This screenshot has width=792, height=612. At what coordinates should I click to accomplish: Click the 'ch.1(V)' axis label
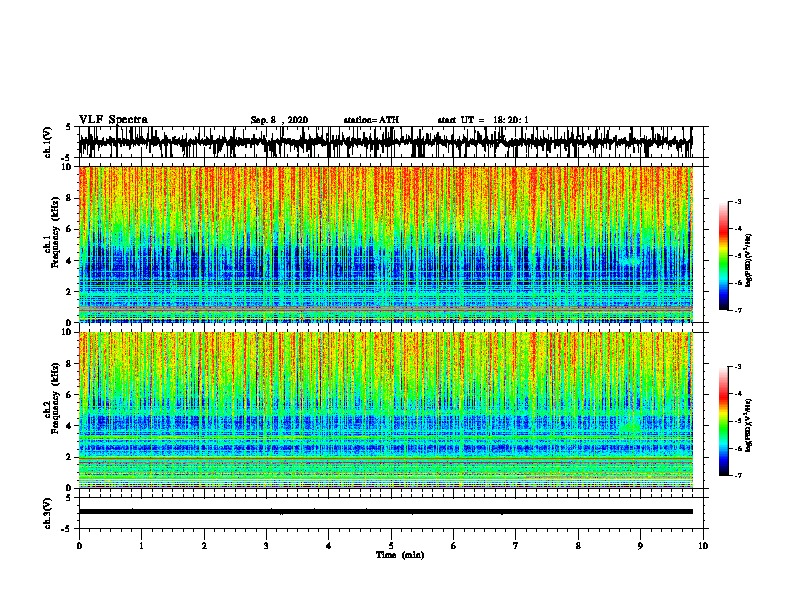coord(48,142)
